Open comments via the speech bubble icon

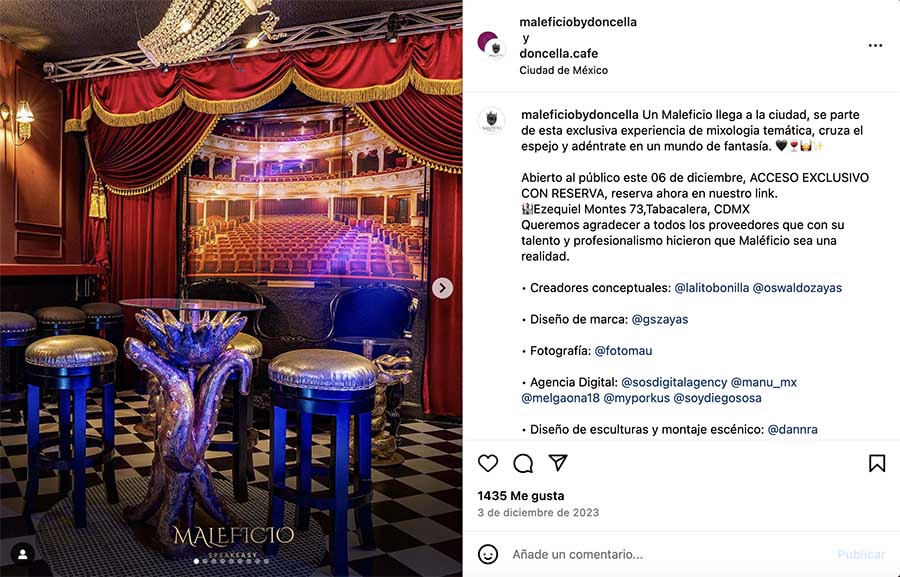[523, 463]
